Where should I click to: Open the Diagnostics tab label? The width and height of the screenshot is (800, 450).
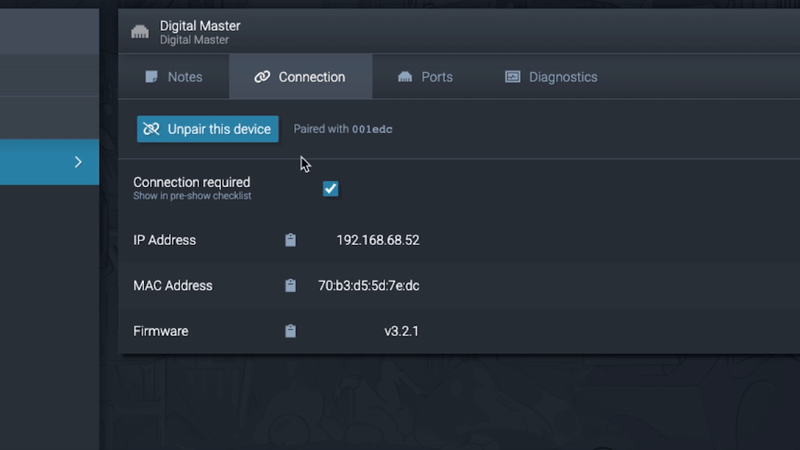pyautogui.click(x=563, y=77)
